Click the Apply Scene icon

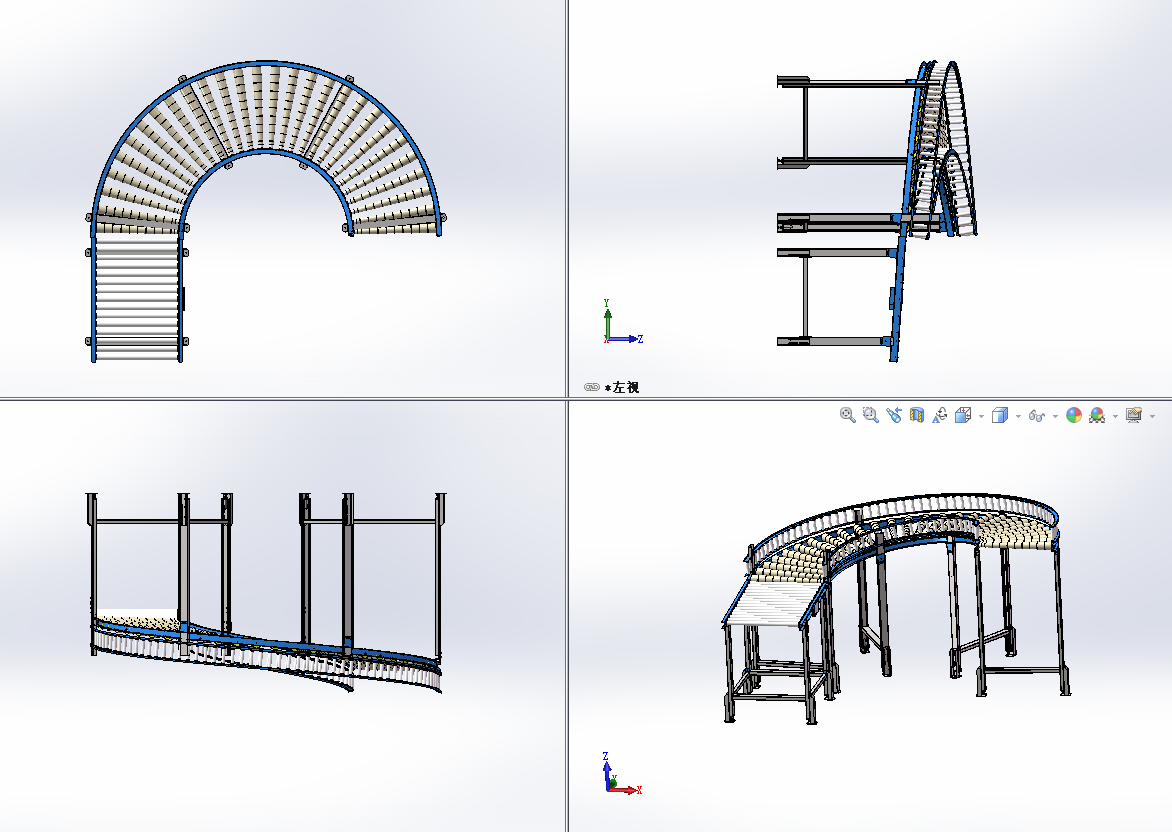point(1097,416)
